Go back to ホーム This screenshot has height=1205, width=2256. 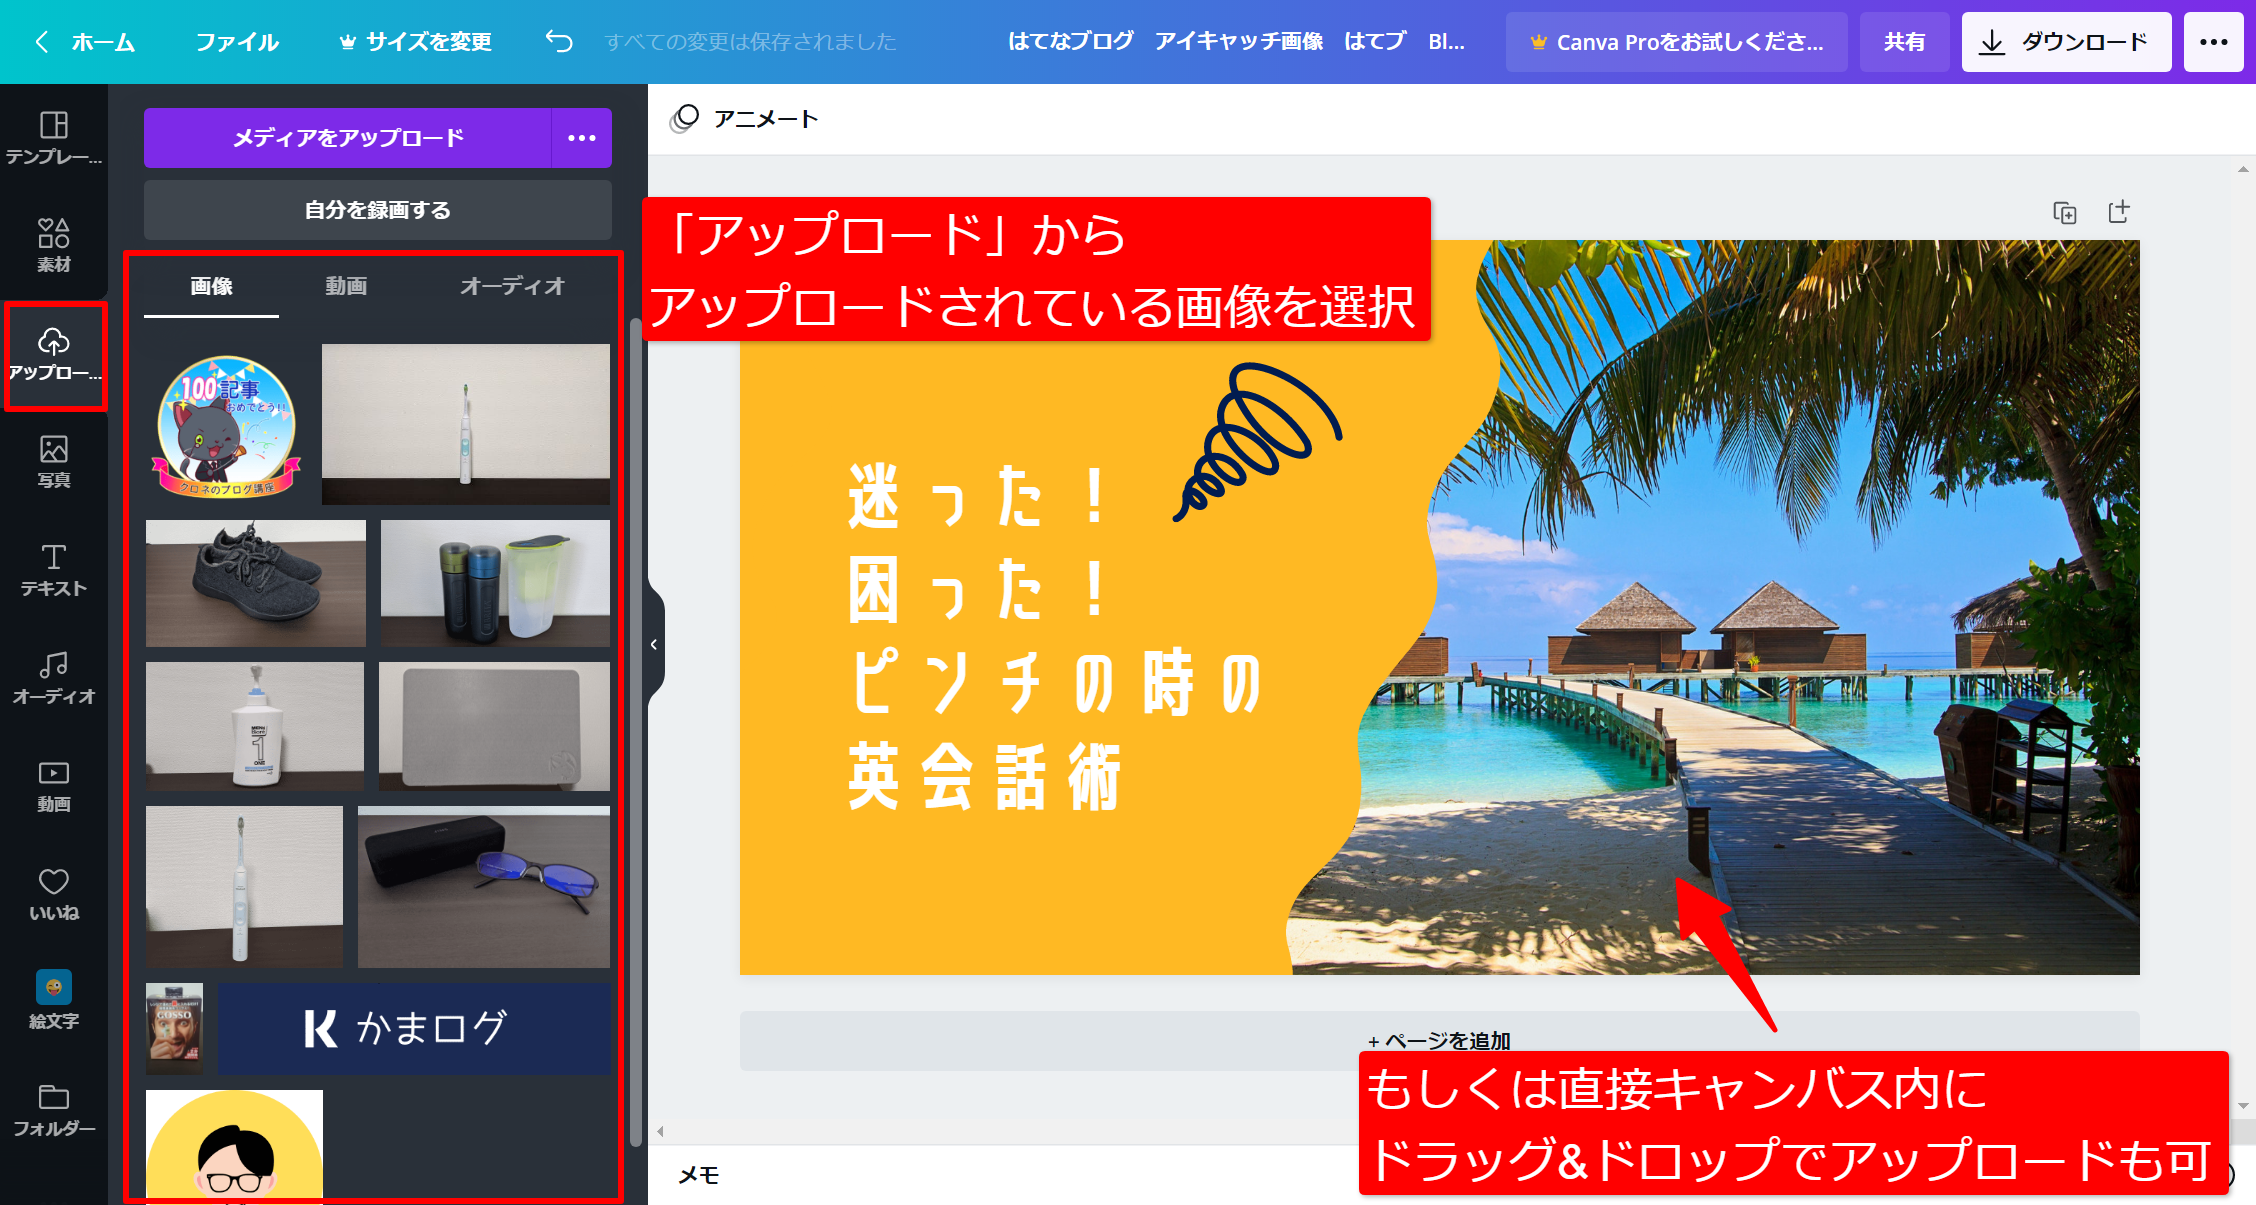point(86,42)
